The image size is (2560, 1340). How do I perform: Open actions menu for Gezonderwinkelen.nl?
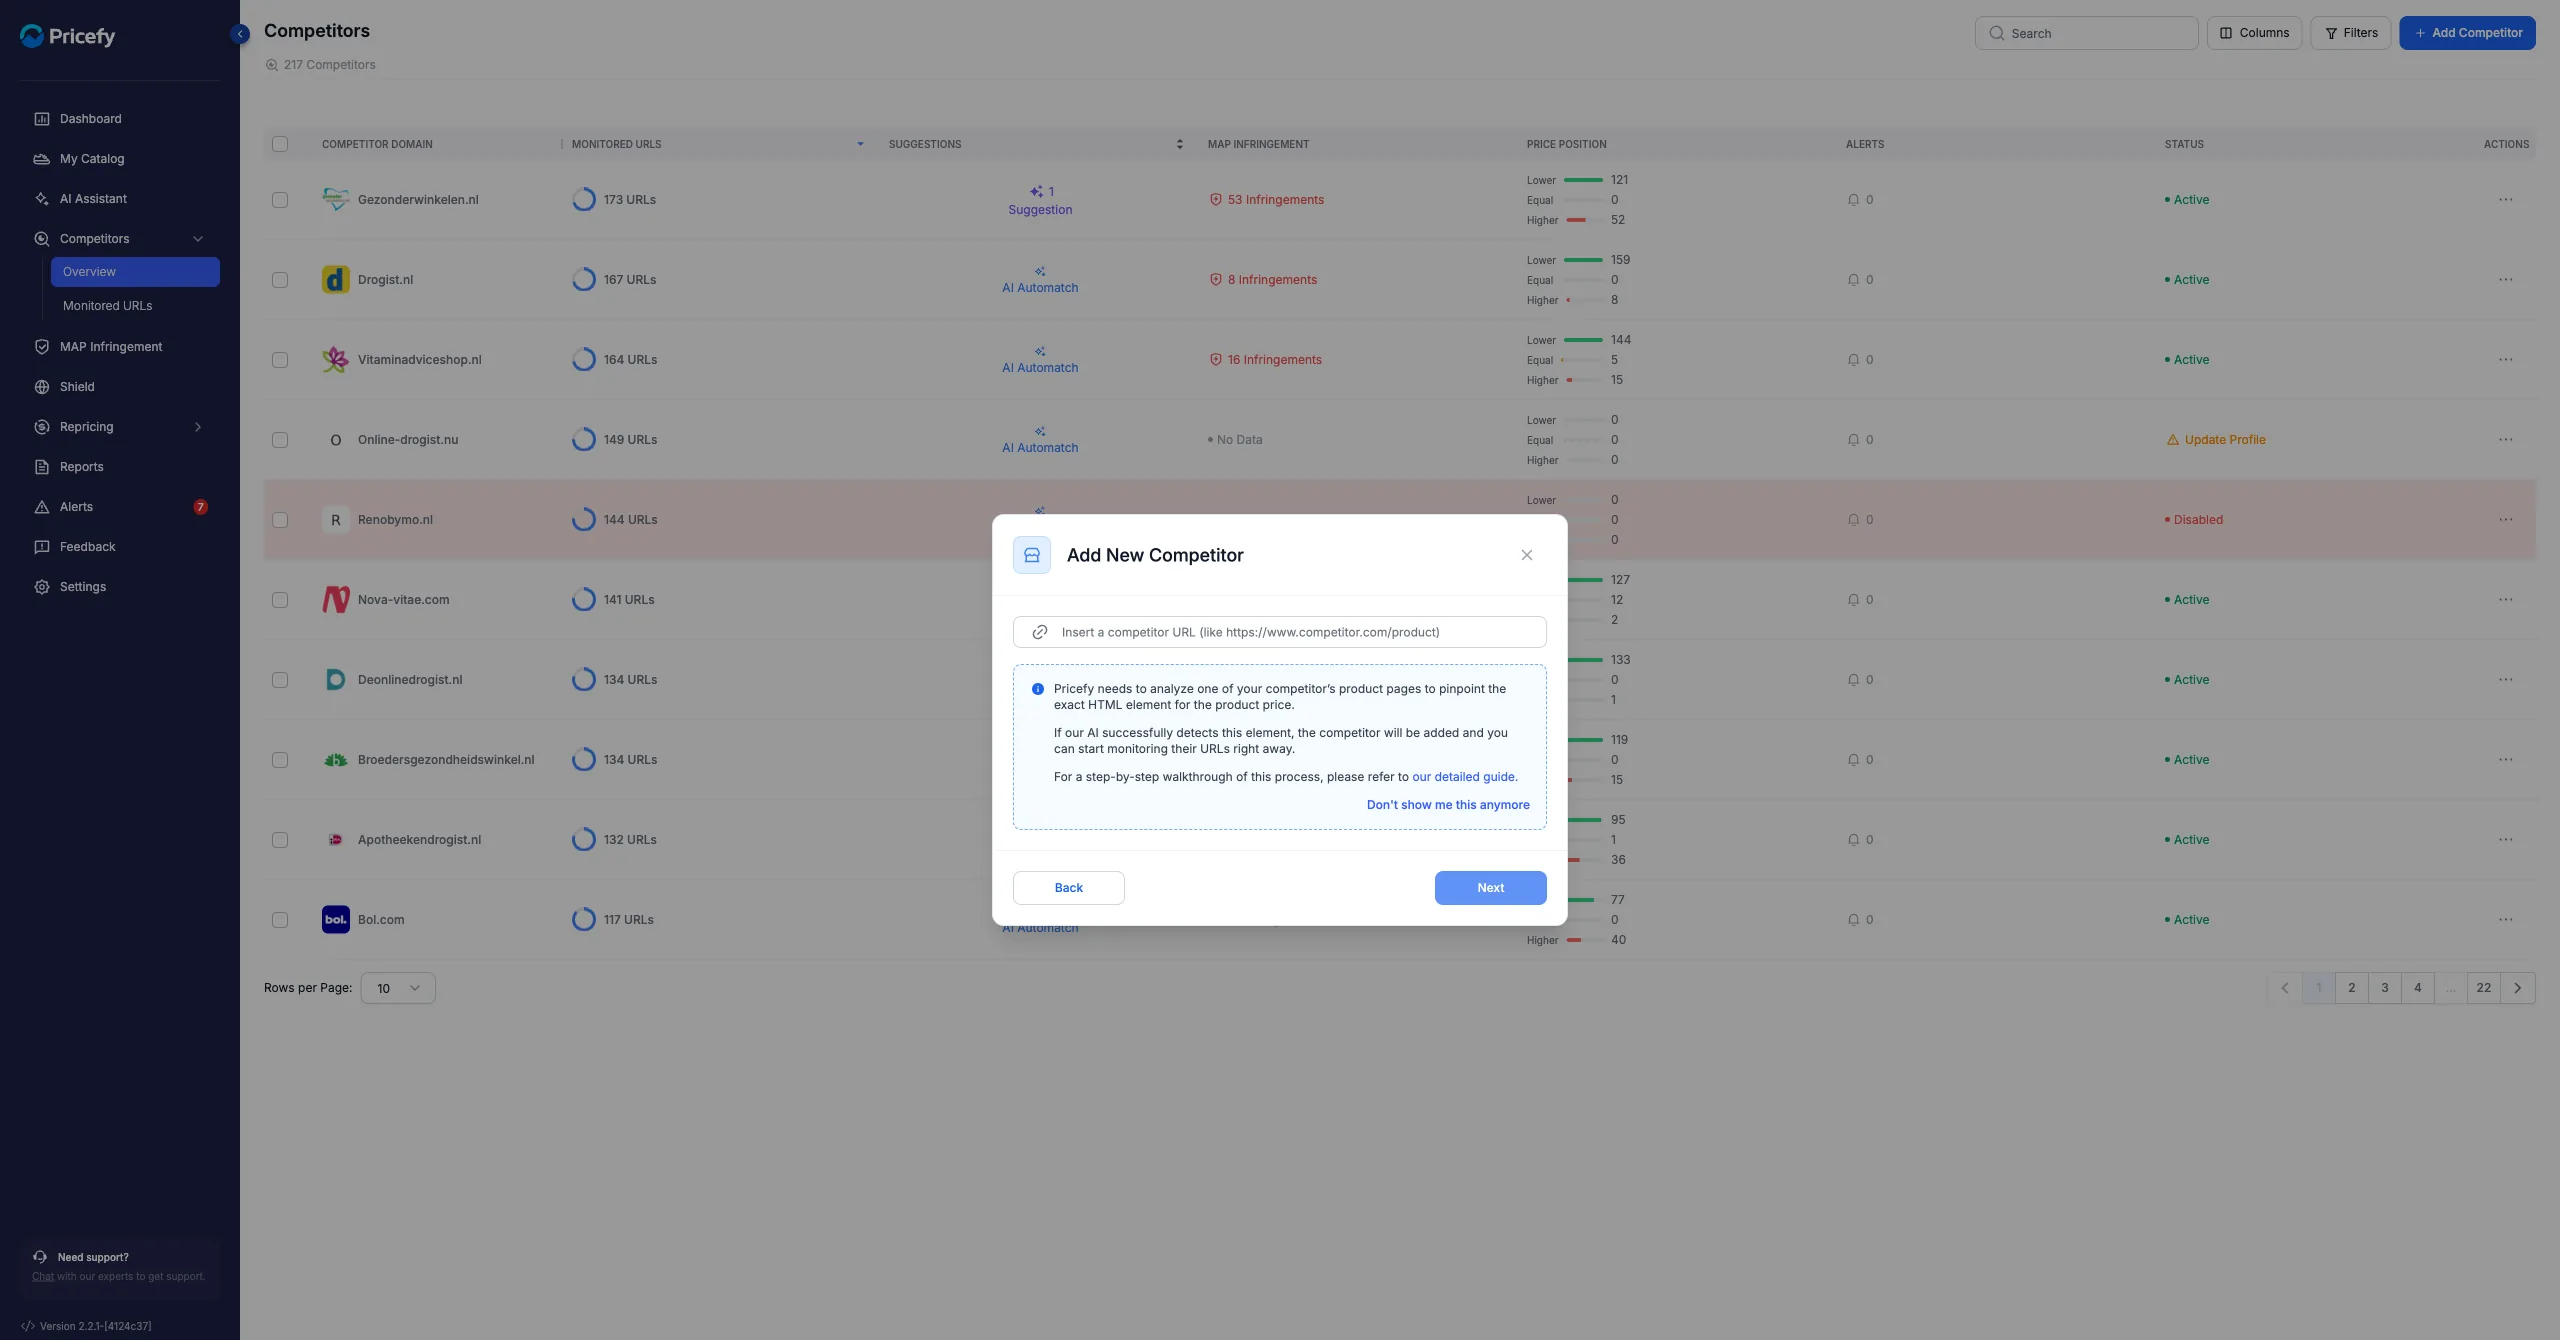coord(2505,200)
